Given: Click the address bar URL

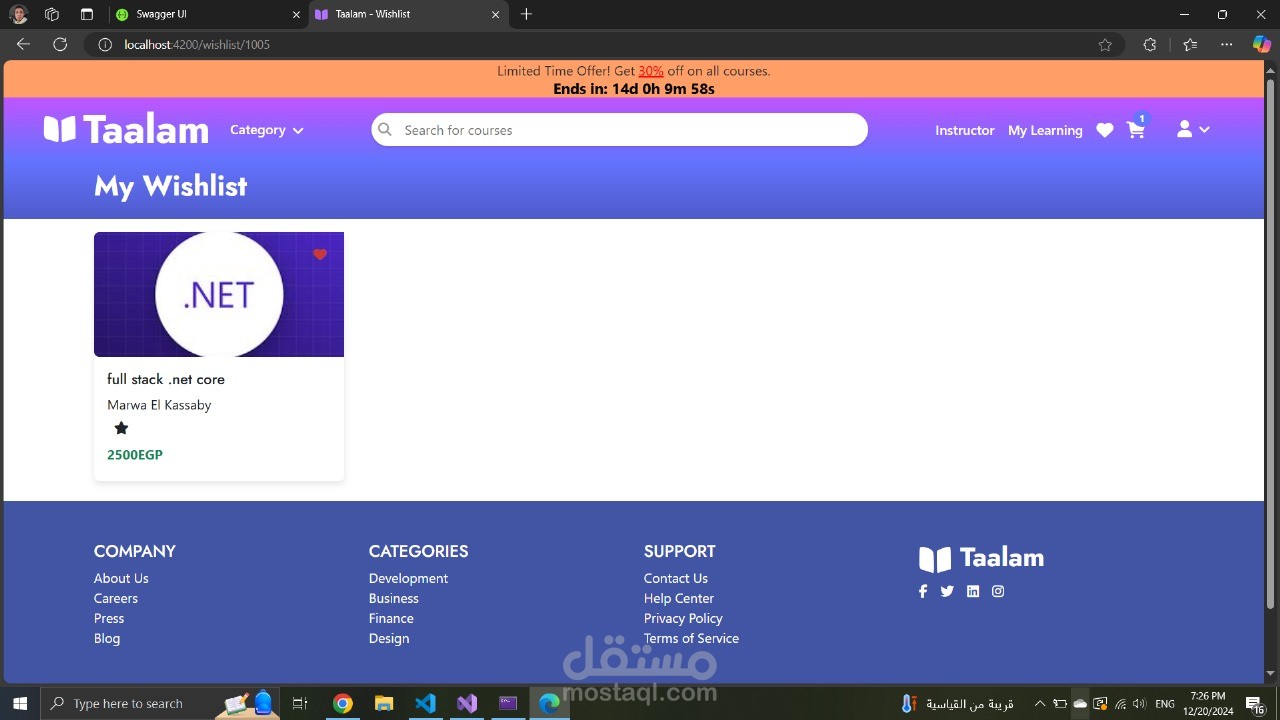Looking at the screenshot, I should pyautogui.click(x=197, y=44).
